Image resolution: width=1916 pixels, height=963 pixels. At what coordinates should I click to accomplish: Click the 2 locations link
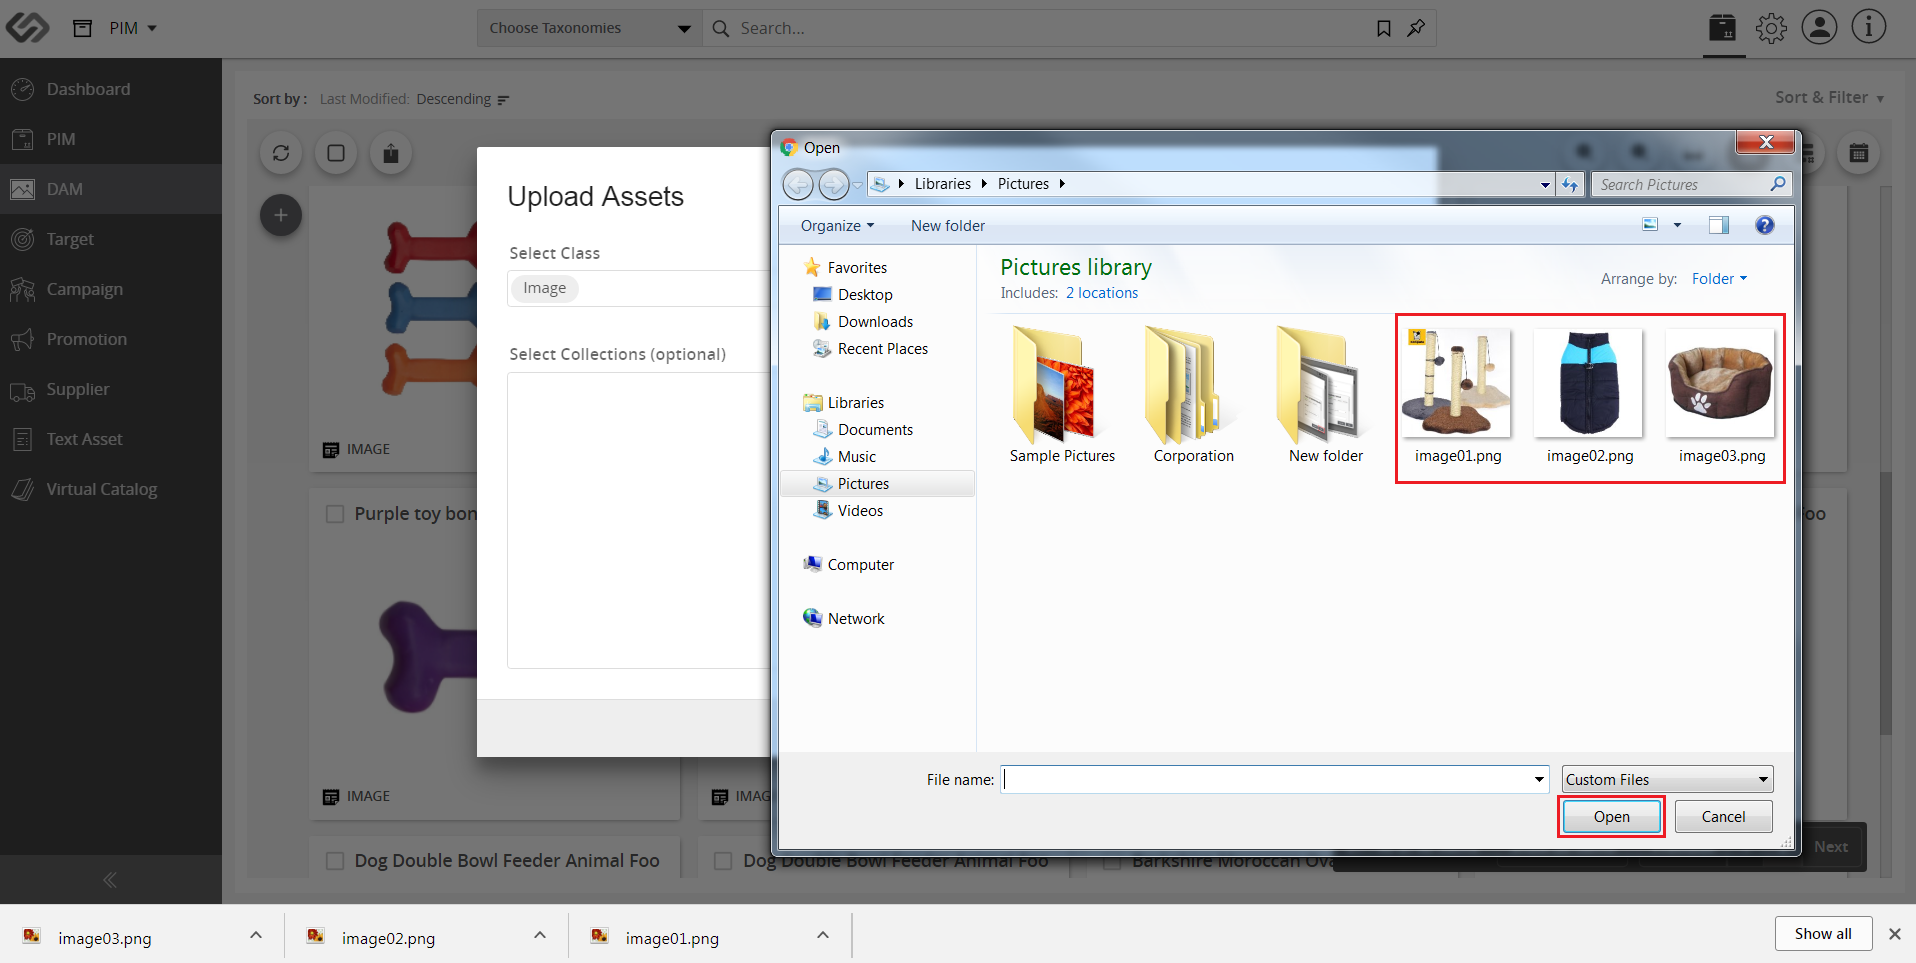click(x=1102, y=293)
